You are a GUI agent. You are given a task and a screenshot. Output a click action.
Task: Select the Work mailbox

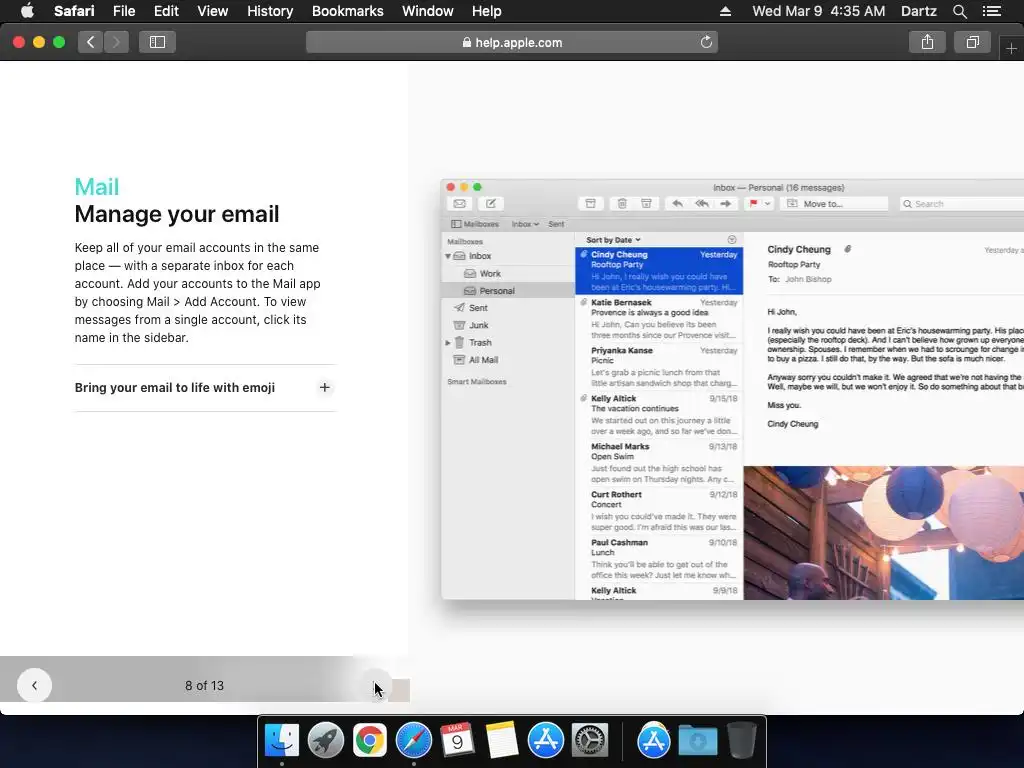pyautogui.click(x=507, y=274)
